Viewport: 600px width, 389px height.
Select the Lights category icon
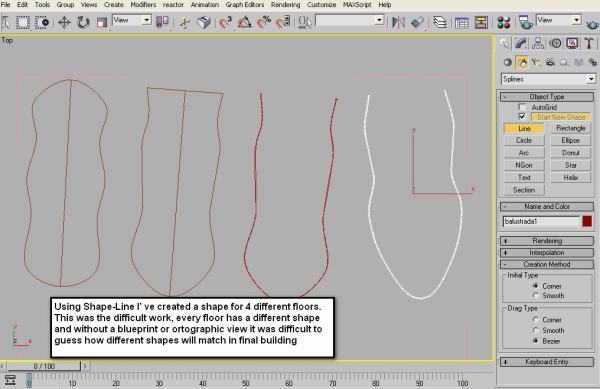[536, 62]
